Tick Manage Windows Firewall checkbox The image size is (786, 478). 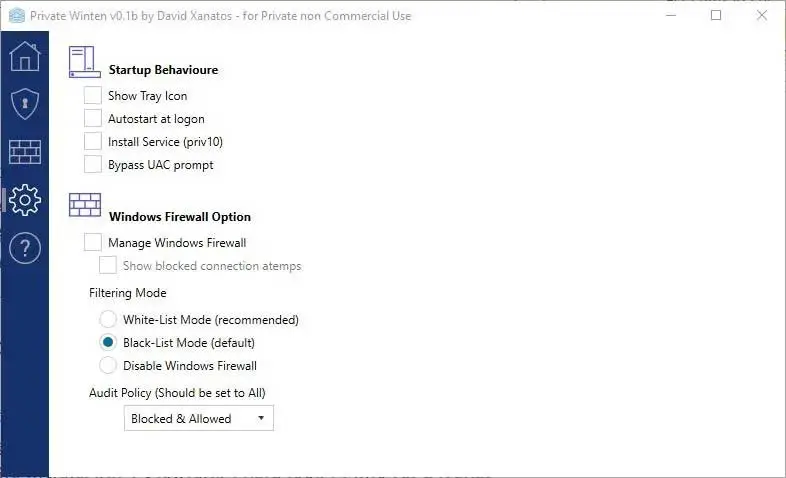(93, 242)
